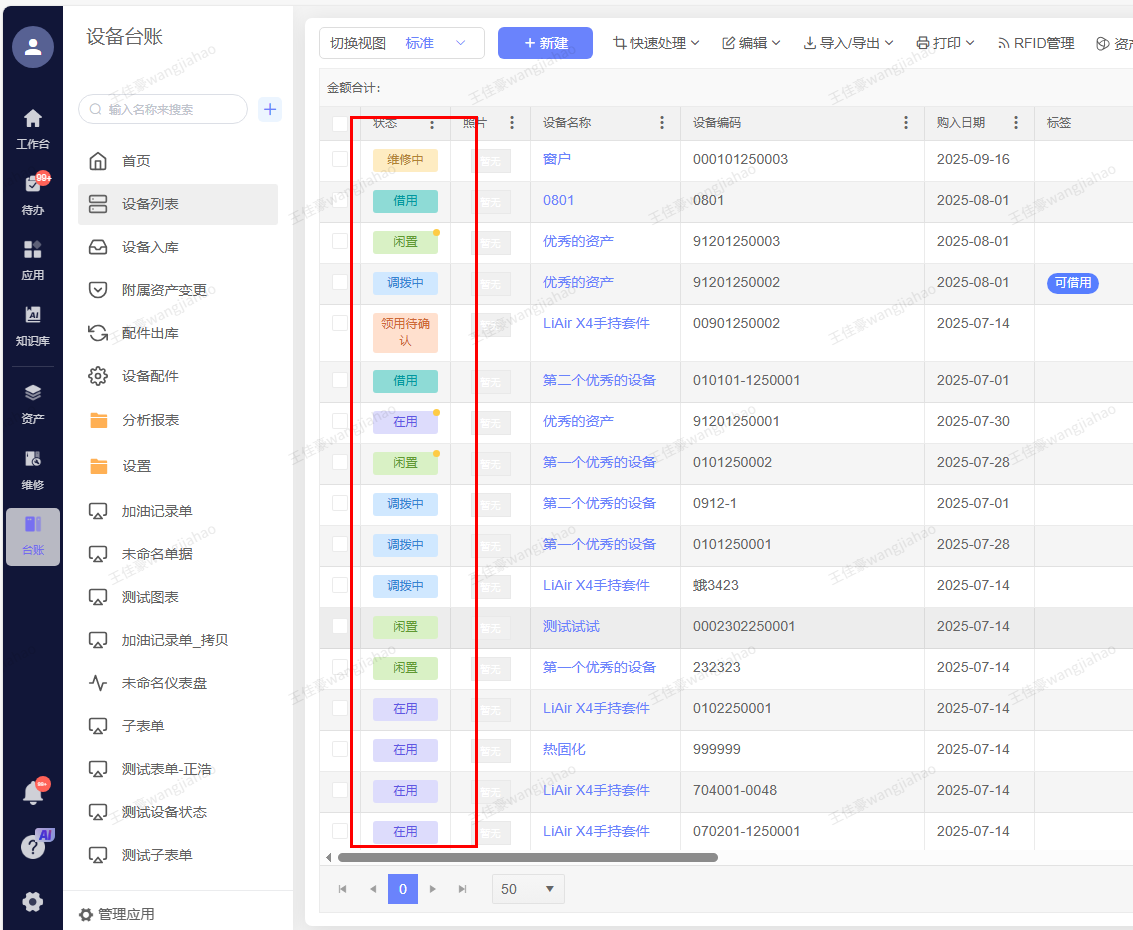Open the page size 50 dropdown
The image size is (1133, 930).
pos(528,889)
